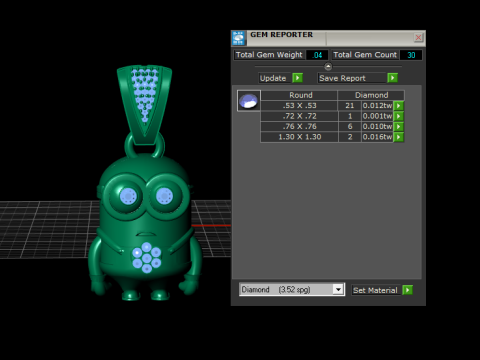The width and height of the screenshot is (480, 360).
Task: Click the green arrow next to Set Material
Action: [407, 290]
